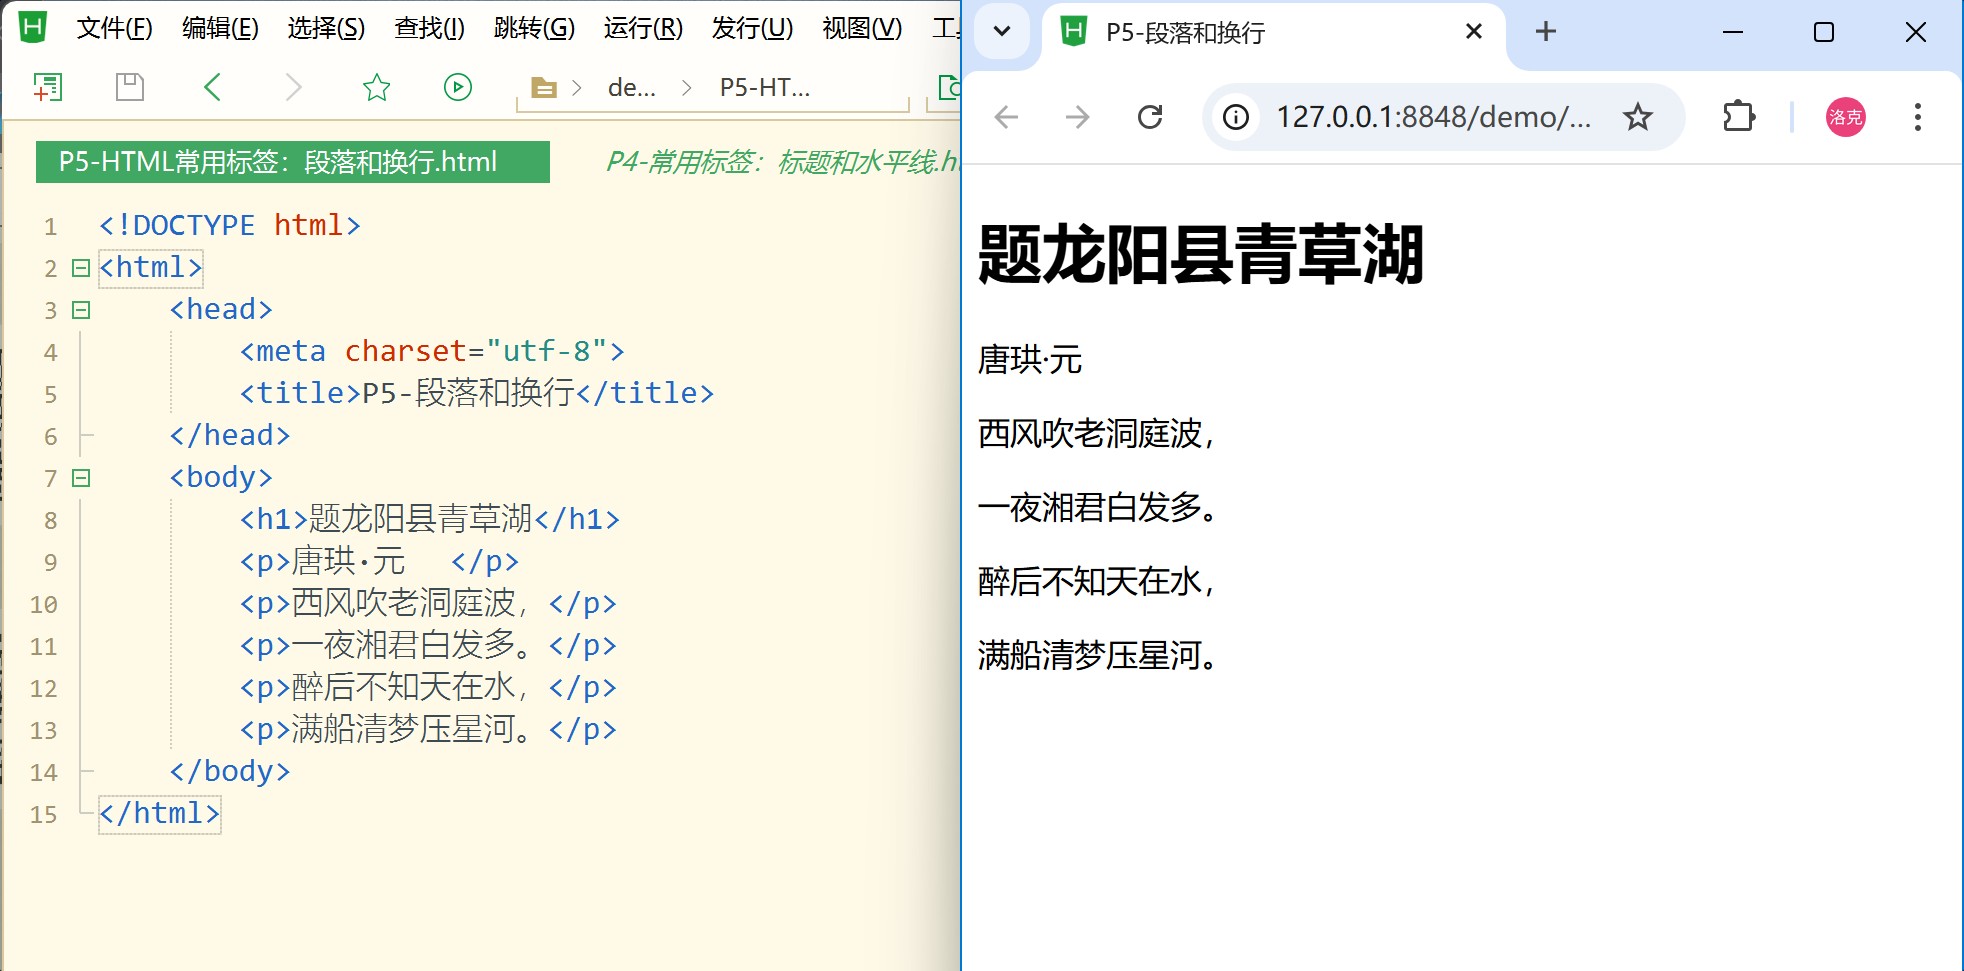
Task: Bookmark with the editor star icon
Action: tap(376, 88)
